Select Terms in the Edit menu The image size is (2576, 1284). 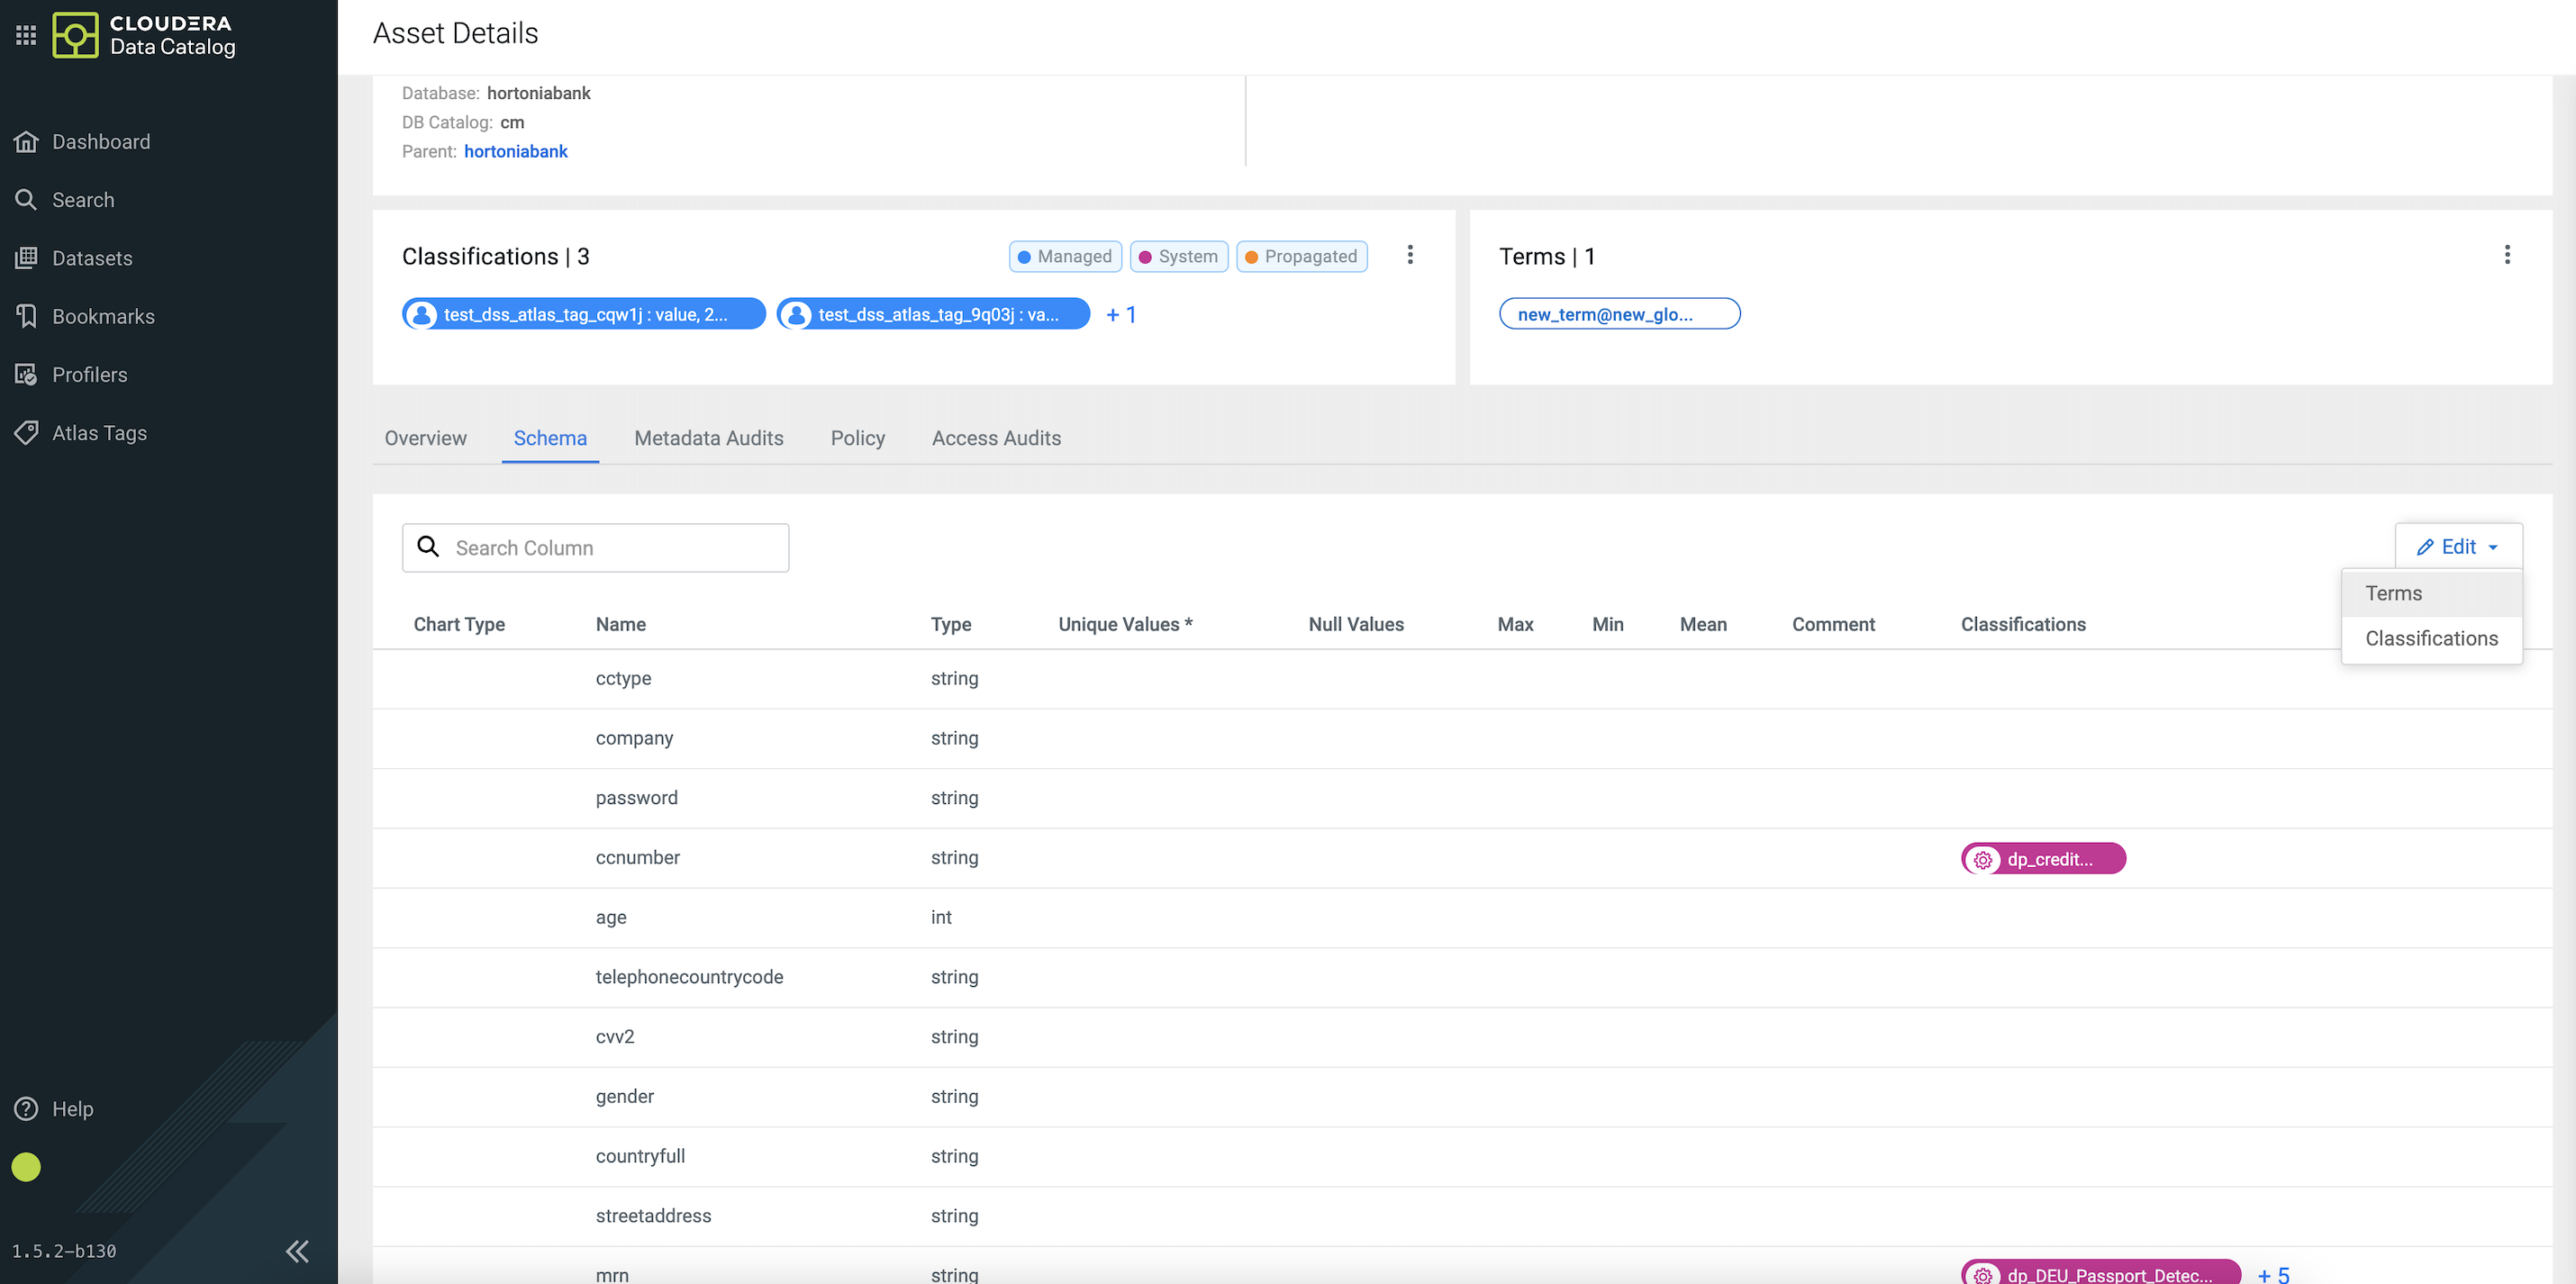[x=2393, y=594]
